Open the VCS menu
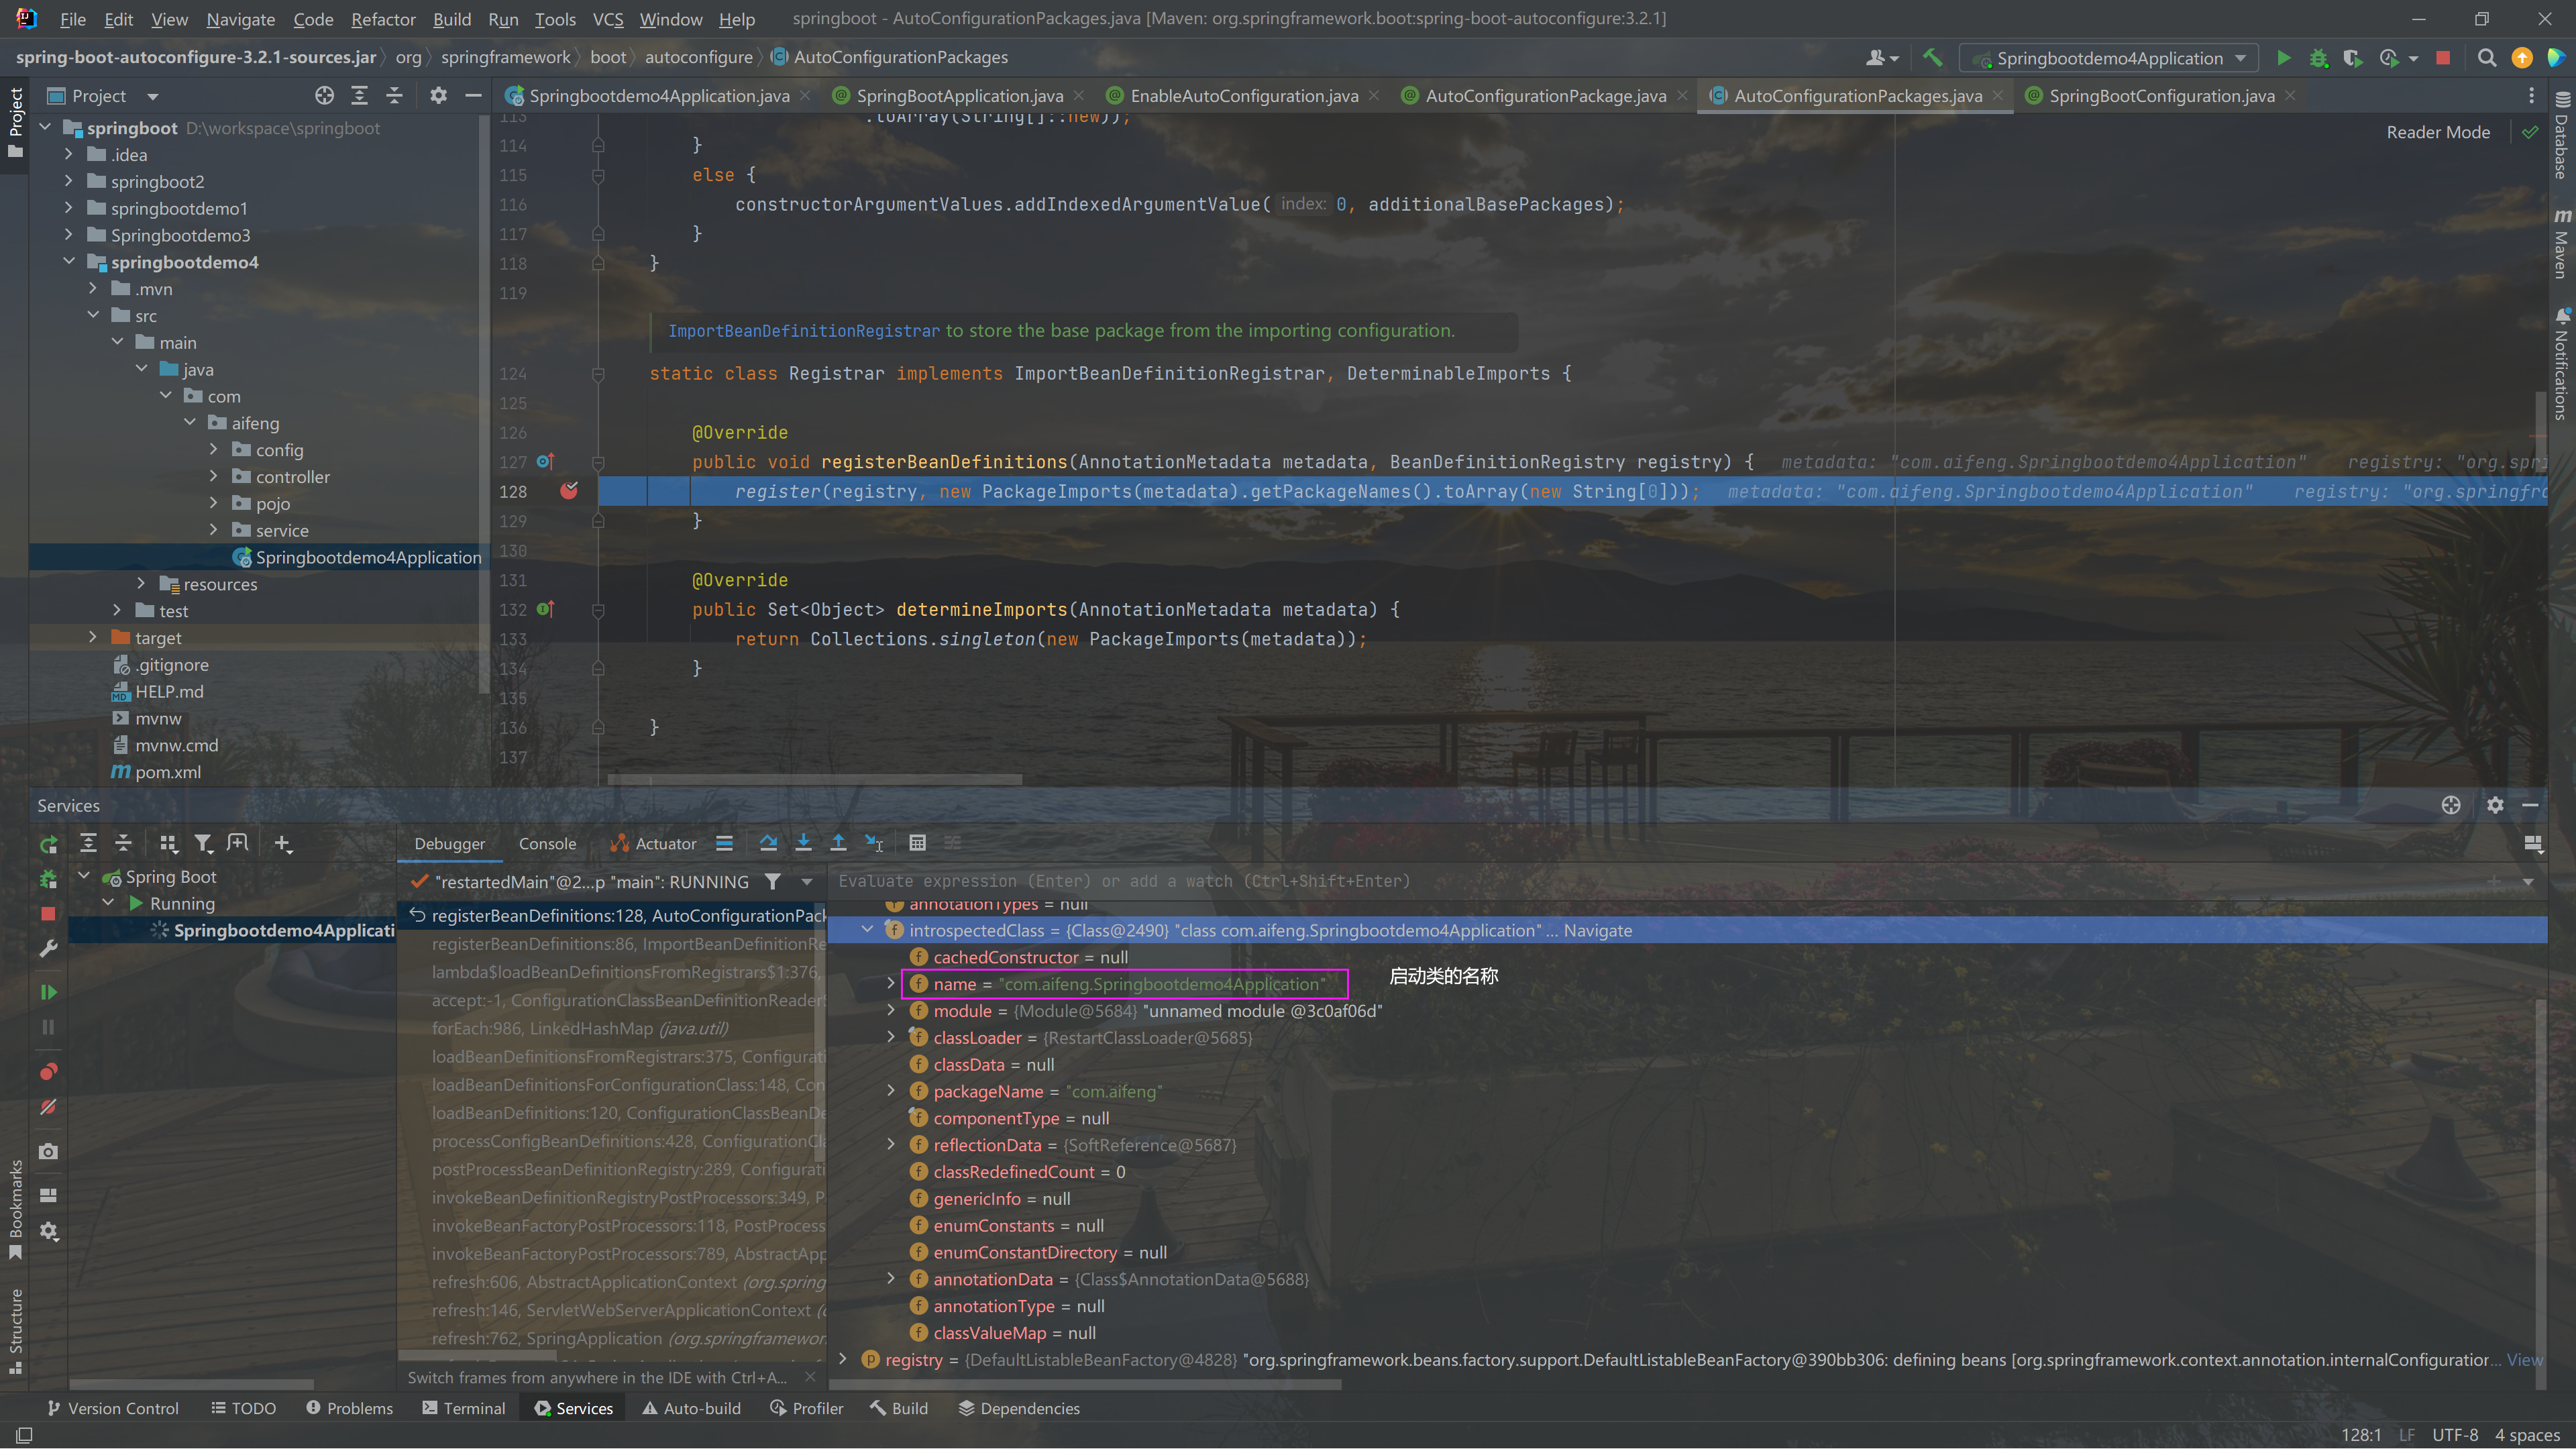This screenshot has width=2576, height=1449. click(608, 19)
